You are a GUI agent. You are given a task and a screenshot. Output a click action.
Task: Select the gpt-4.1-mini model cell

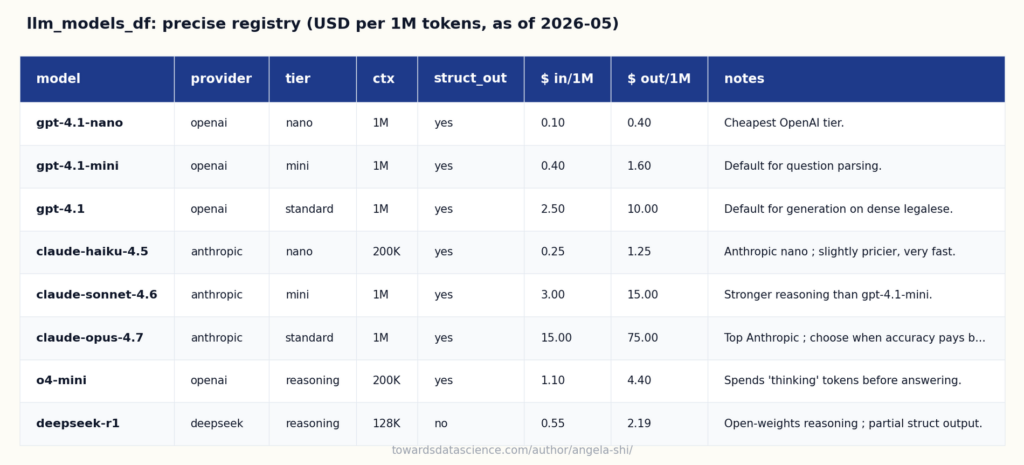click(x=97, y=167)
